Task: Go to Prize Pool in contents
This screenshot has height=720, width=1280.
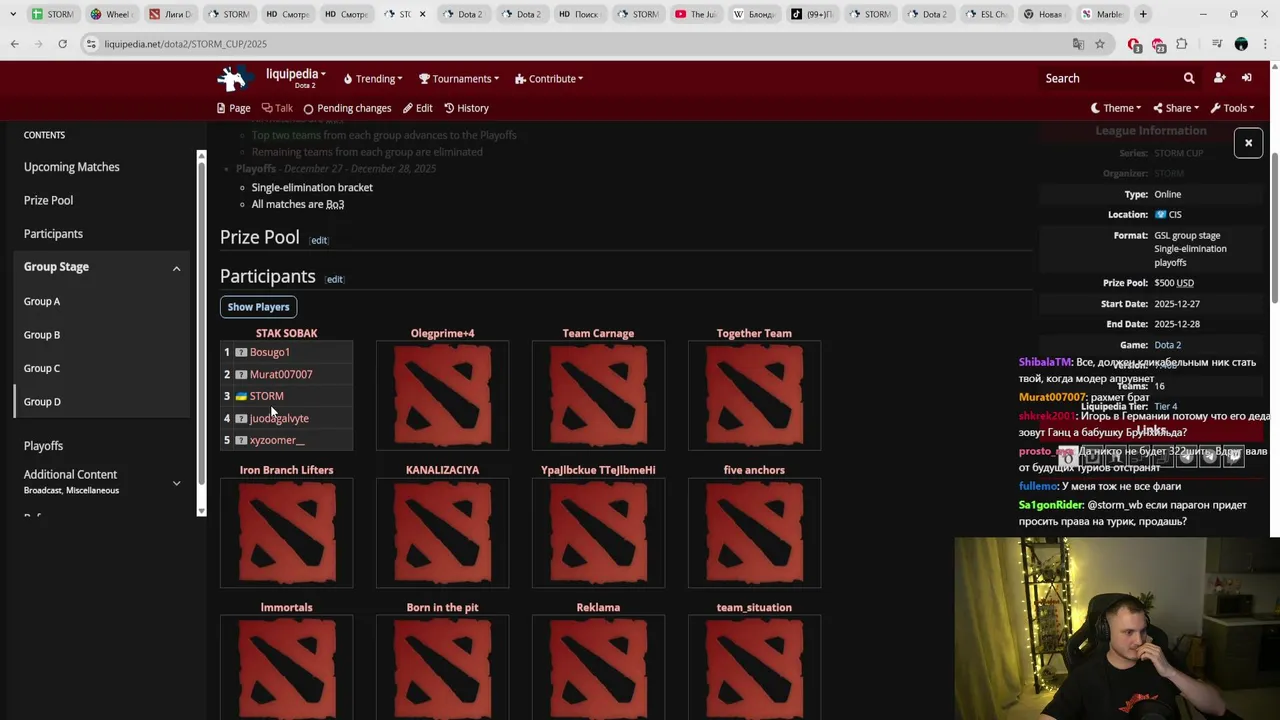Action: [x=48, y=200]
